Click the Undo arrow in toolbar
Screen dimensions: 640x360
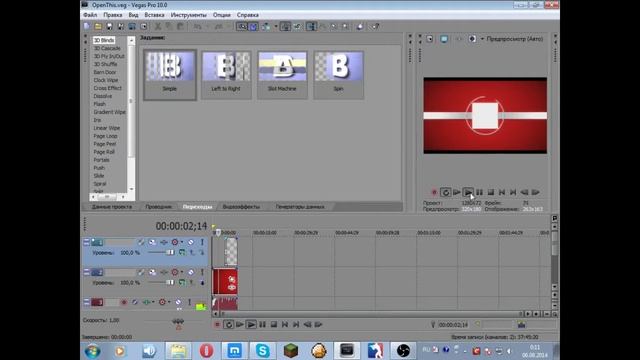point(197,27)
